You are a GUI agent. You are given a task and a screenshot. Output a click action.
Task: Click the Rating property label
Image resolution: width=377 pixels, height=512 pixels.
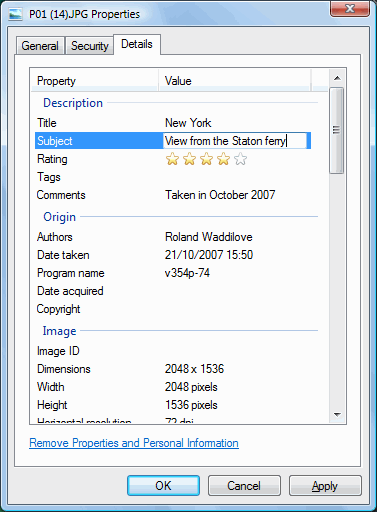pos(52,159)
